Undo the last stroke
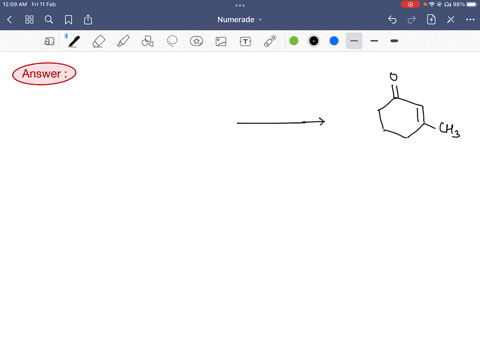 392,20
